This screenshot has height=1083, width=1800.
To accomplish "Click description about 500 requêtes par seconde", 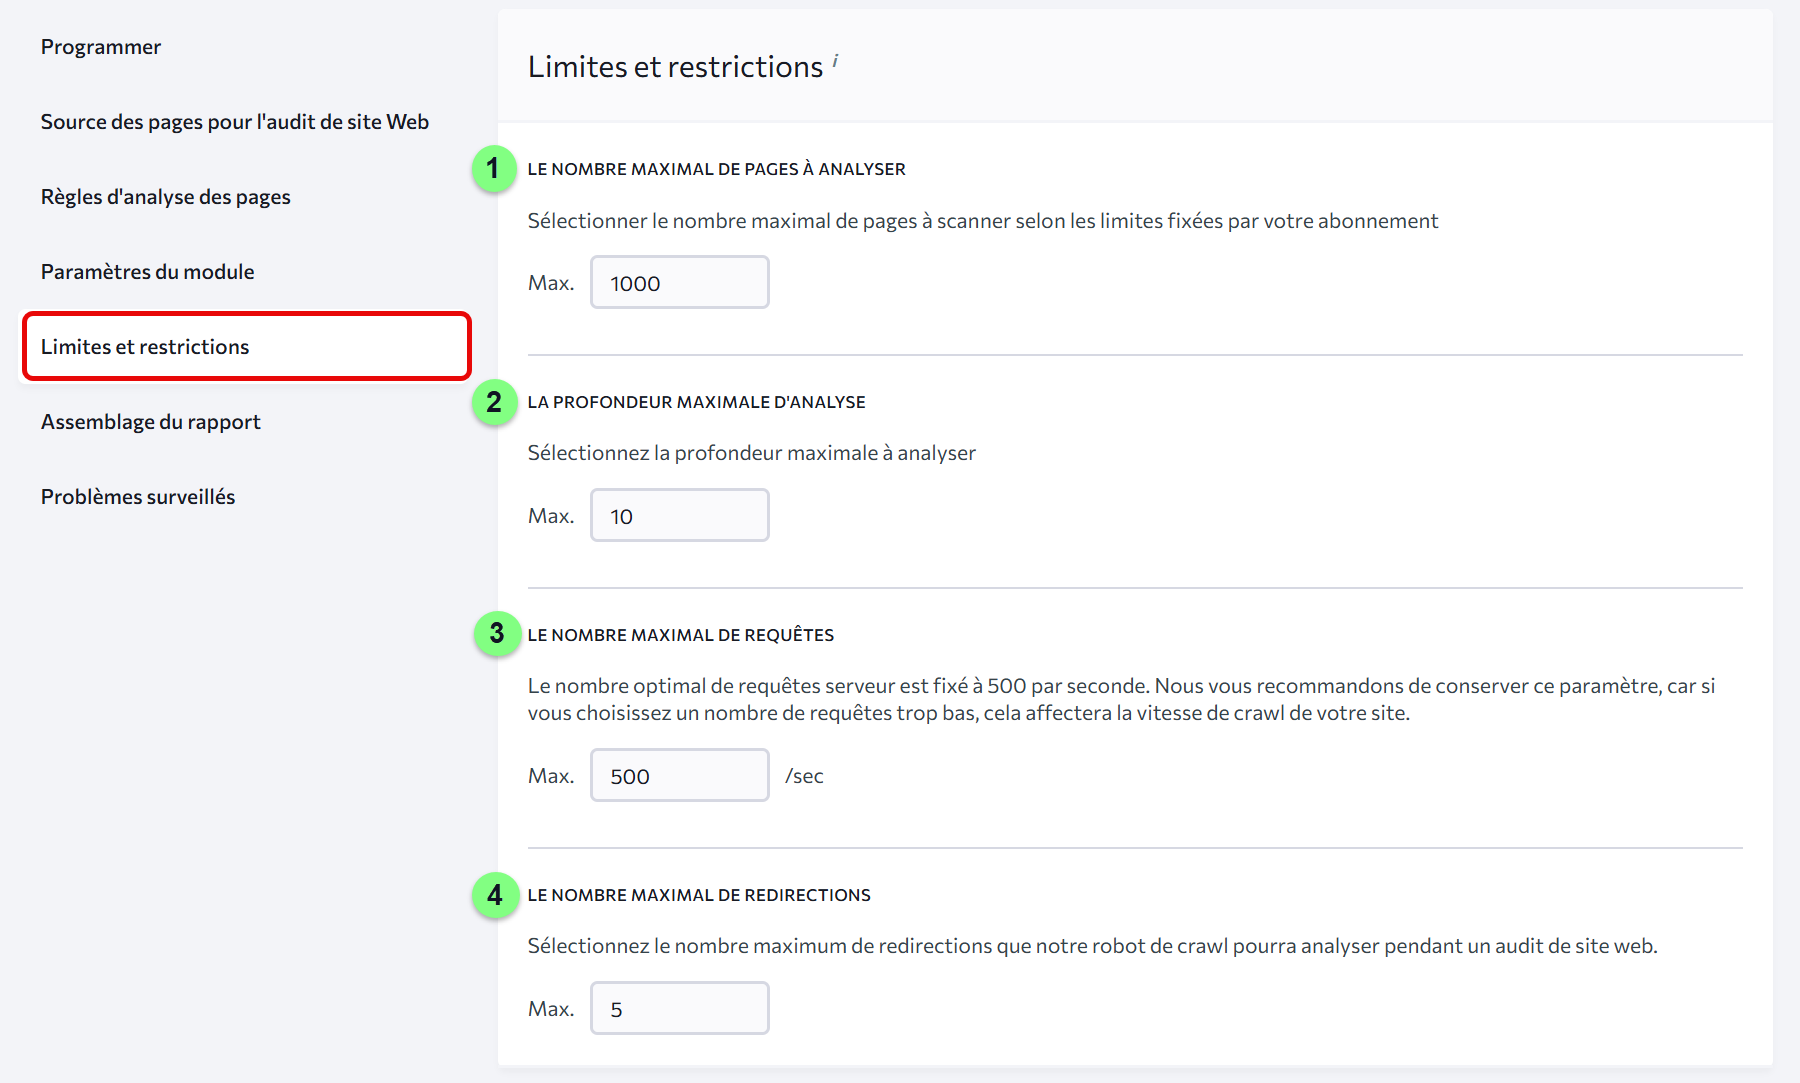I will coord(1121,699).
